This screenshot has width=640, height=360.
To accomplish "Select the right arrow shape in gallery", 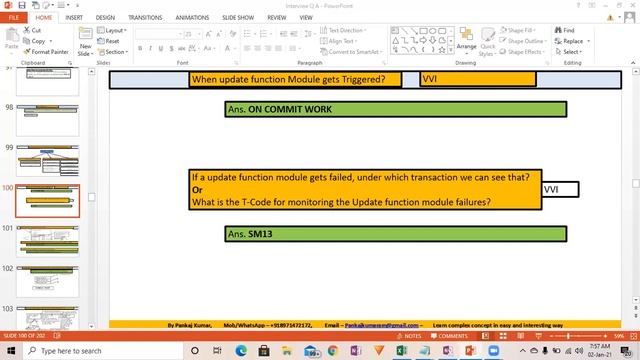I will point(423,40).
